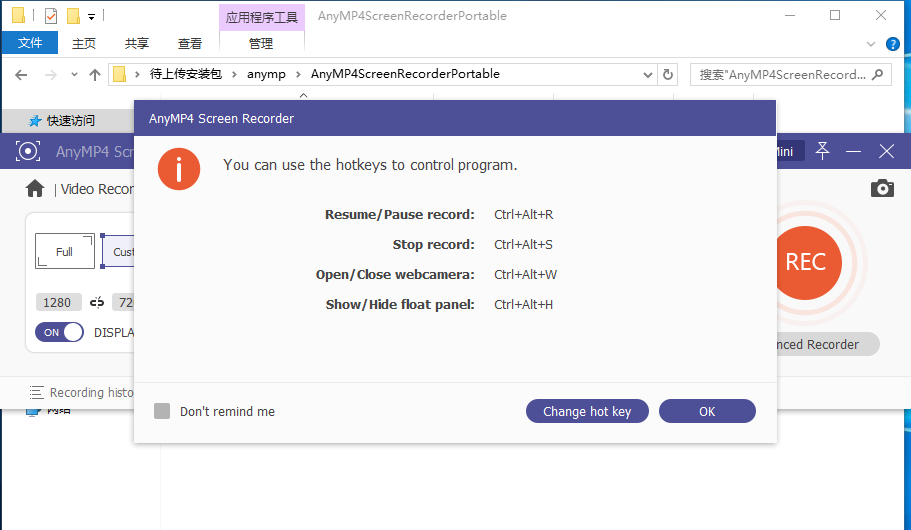The height and width of the screenshot is (530, 911).
Task: Click the home icon in AnyMP4 recorder
Action: (x=35, y=189)
